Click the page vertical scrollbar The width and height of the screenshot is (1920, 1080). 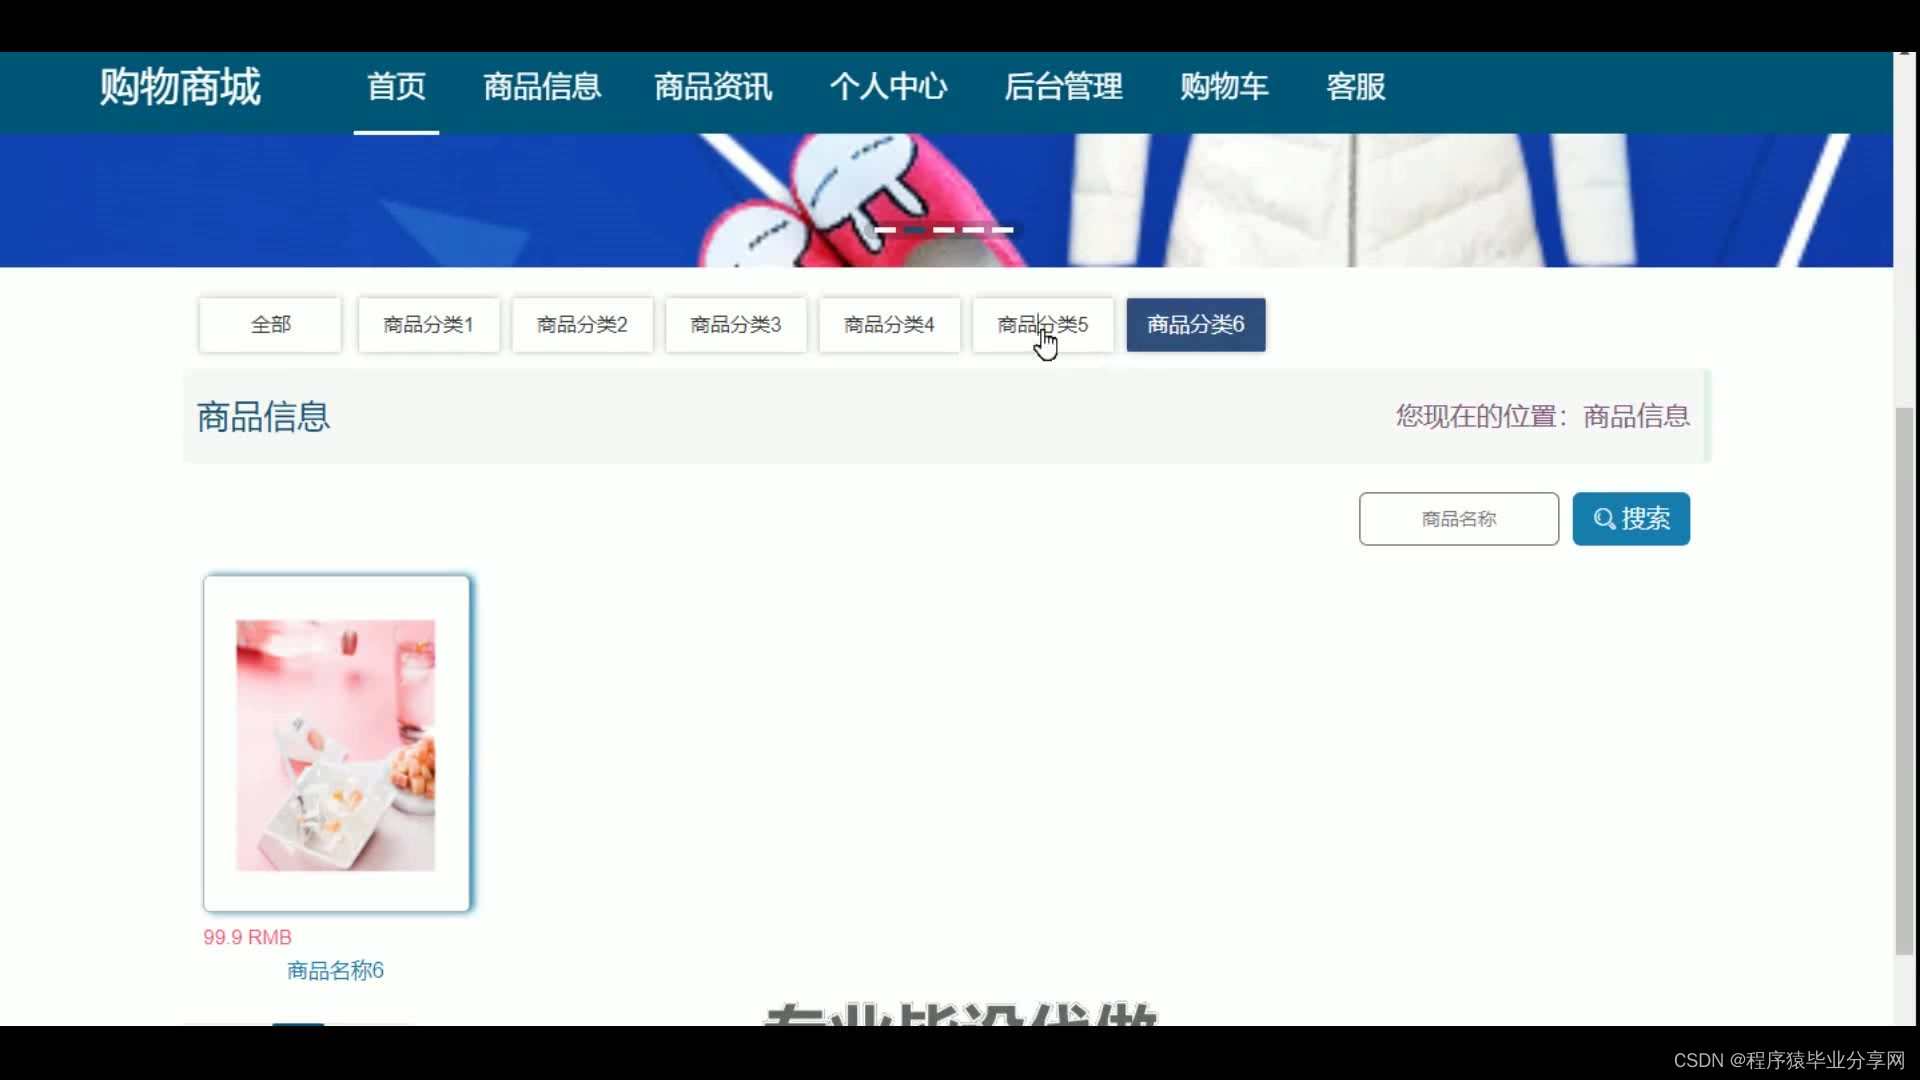(x=1904, y=680)
